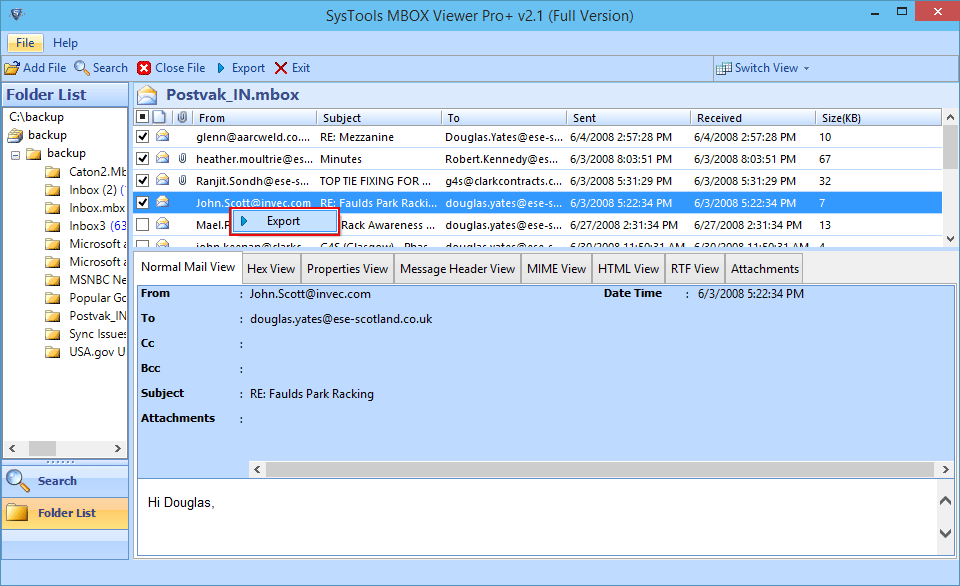This screenshot has width=960, height=586.
Task: Open the Switch View dropdown arrow
Action: (806, 69)
